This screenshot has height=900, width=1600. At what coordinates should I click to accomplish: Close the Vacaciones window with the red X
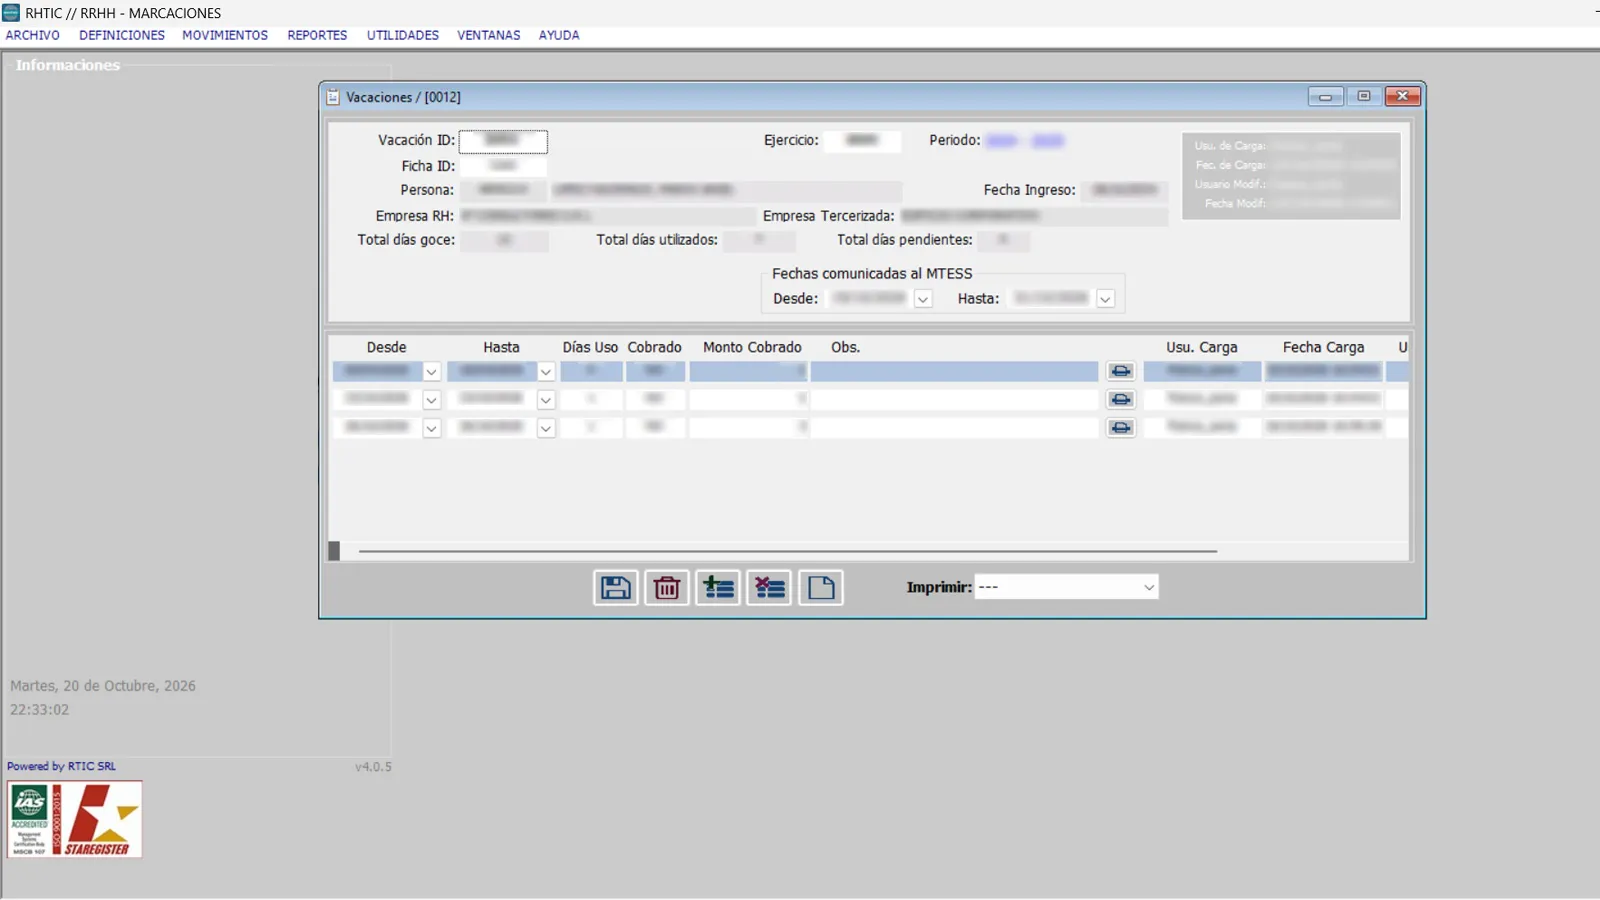[1403, 96]
